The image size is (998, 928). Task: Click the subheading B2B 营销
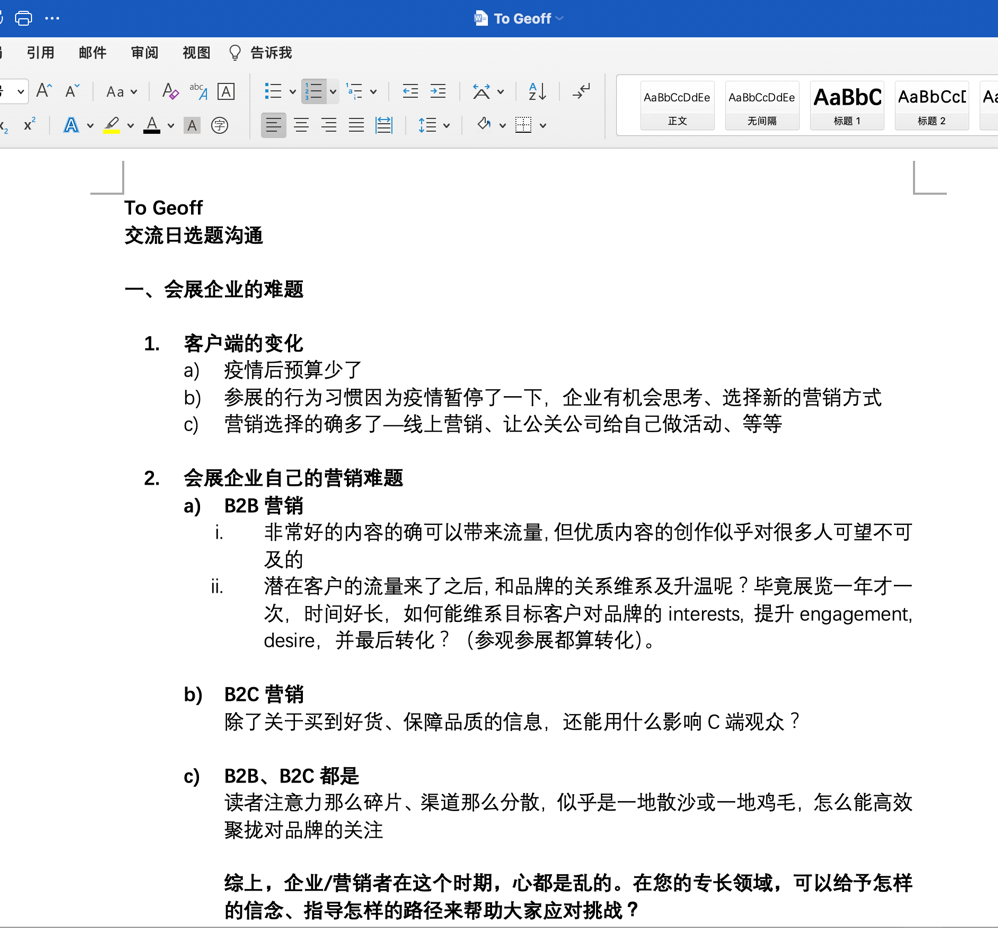[x=264, y=505]
